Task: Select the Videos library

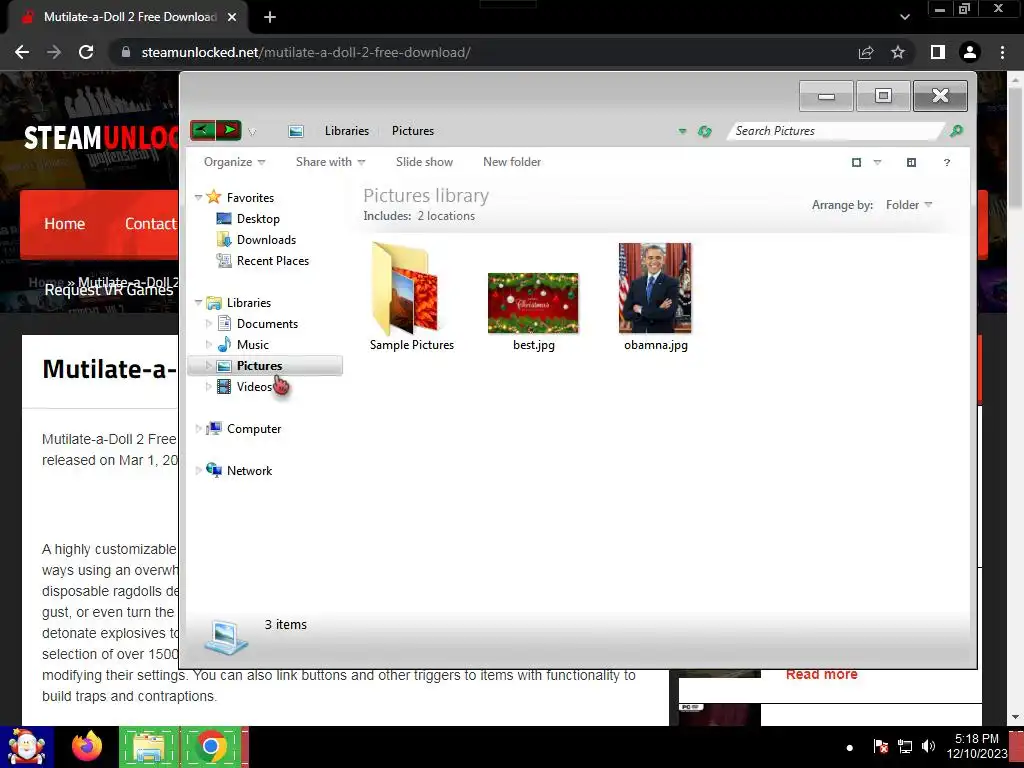Action: (x=254, y=387)
